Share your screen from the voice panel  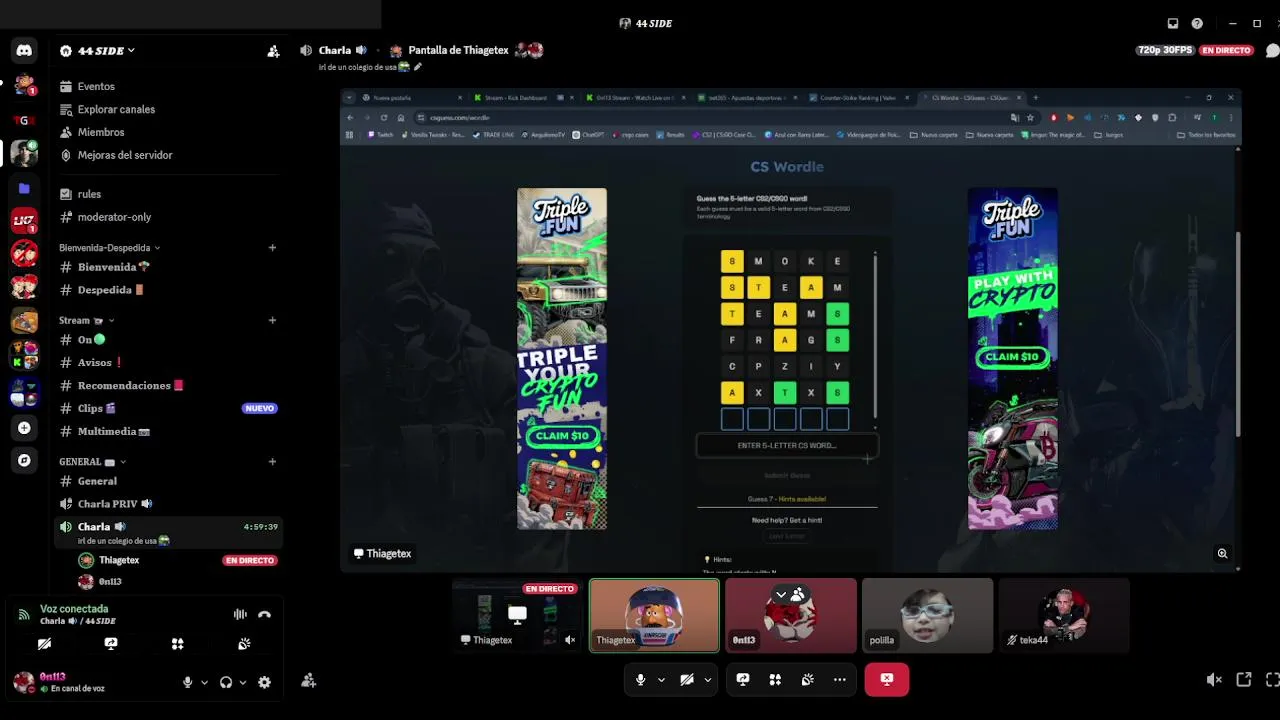(x=111, y=644)
